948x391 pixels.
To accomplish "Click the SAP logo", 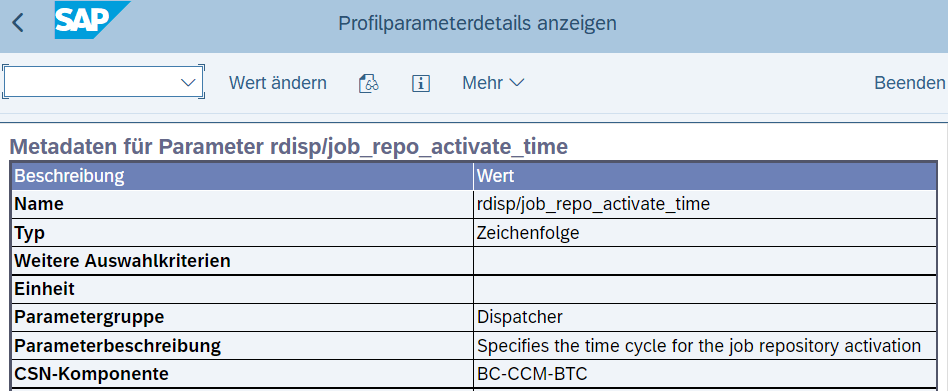I will [92, 21].
